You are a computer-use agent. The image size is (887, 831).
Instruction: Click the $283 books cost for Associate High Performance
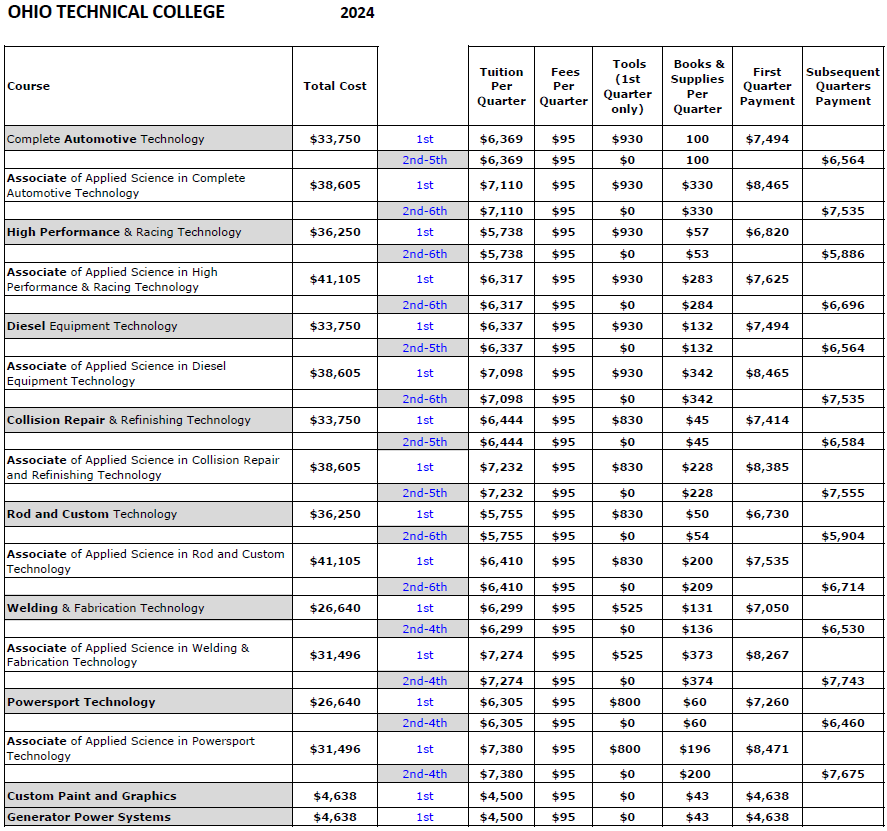697,279
